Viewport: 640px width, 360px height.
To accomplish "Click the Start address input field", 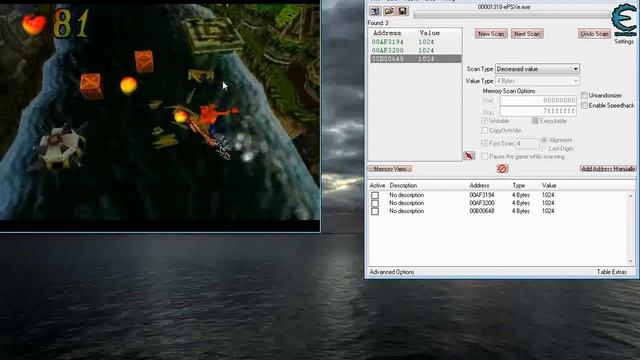I will tap(538, 100).
